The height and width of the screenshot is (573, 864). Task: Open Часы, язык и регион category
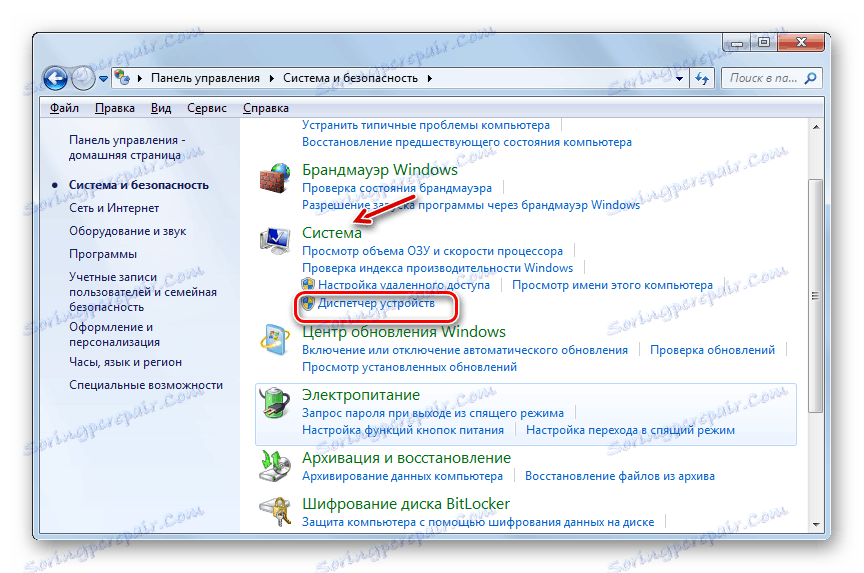coord(126,363)
